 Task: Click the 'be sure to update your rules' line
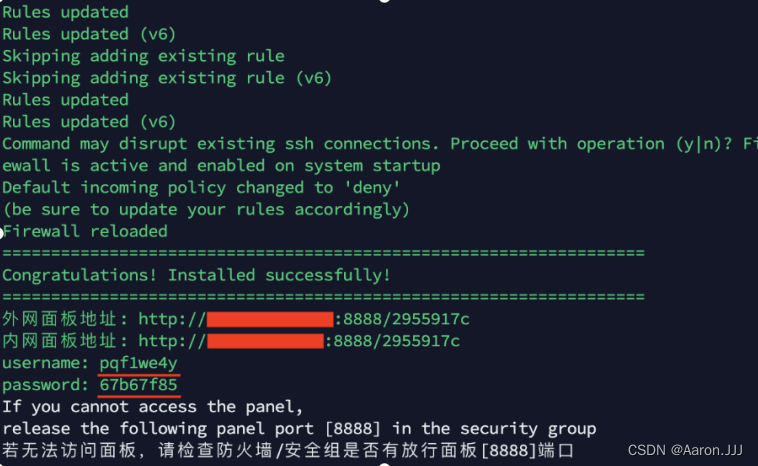tap(206, 210)
